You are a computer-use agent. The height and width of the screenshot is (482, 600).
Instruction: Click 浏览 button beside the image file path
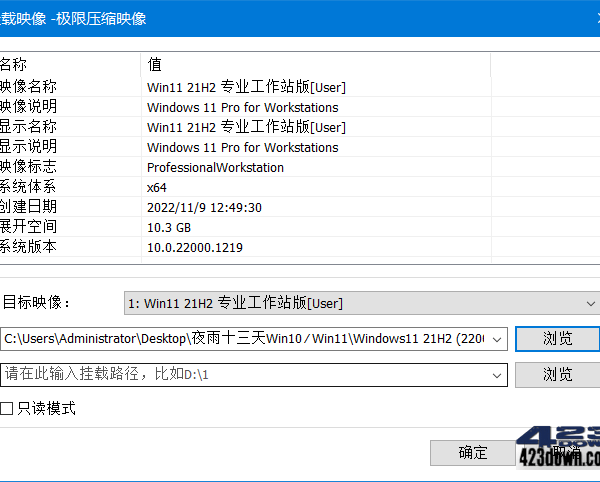(x=557, y=339)
